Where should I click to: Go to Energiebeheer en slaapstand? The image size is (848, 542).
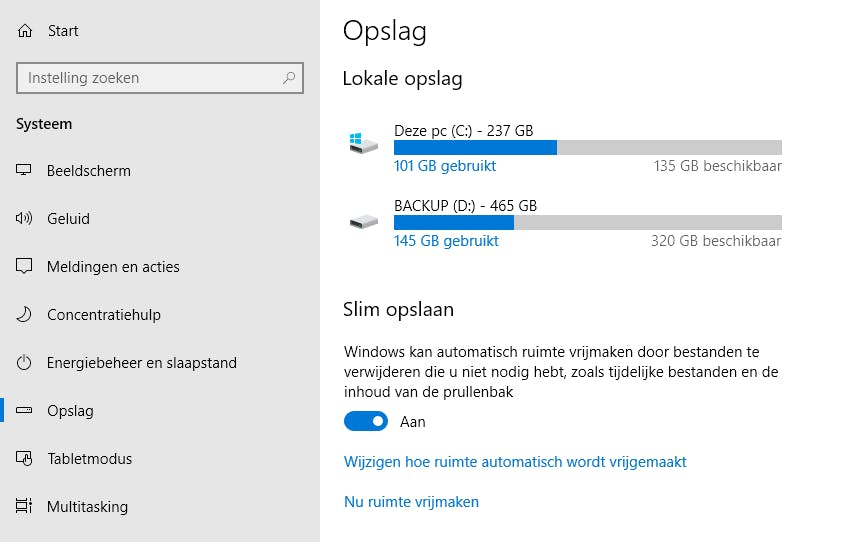[141, 363]
